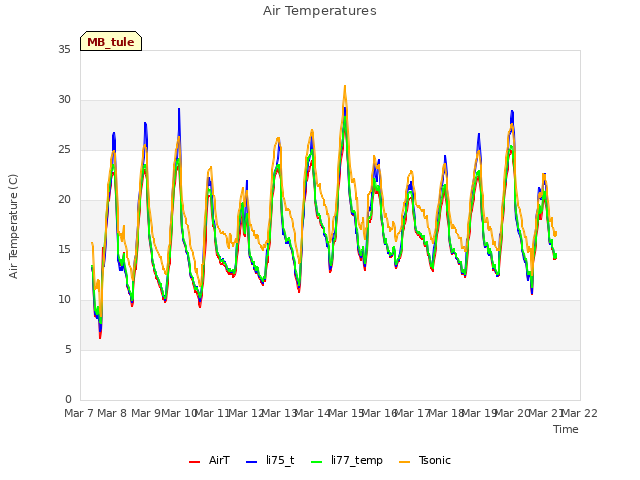The width and height of the screenshot is (640, 480).
Task: Click the Time axis title
Action: pos(566,429)
